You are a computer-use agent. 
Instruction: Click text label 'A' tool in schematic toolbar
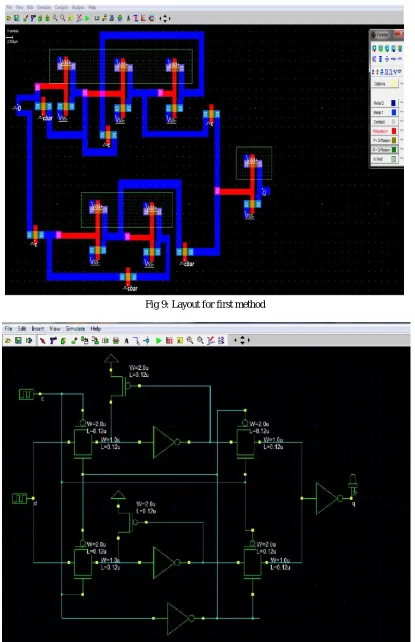(126, 340)
